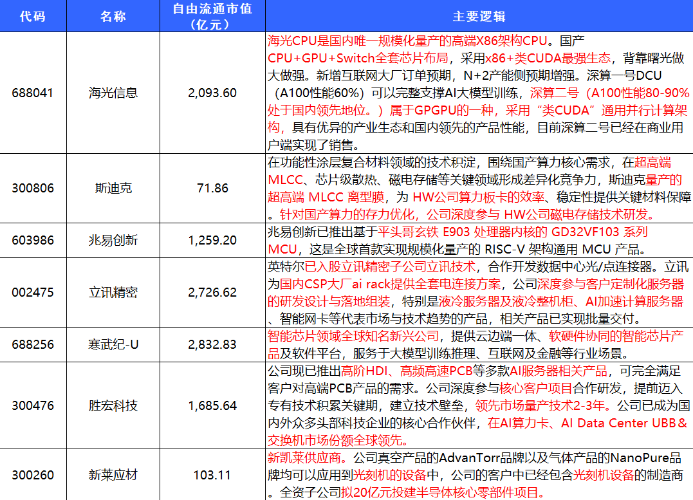Click the name cell 寒武纪-U
Screen dimensions: 693x500
pyautogui.click(x=113, y=345)
